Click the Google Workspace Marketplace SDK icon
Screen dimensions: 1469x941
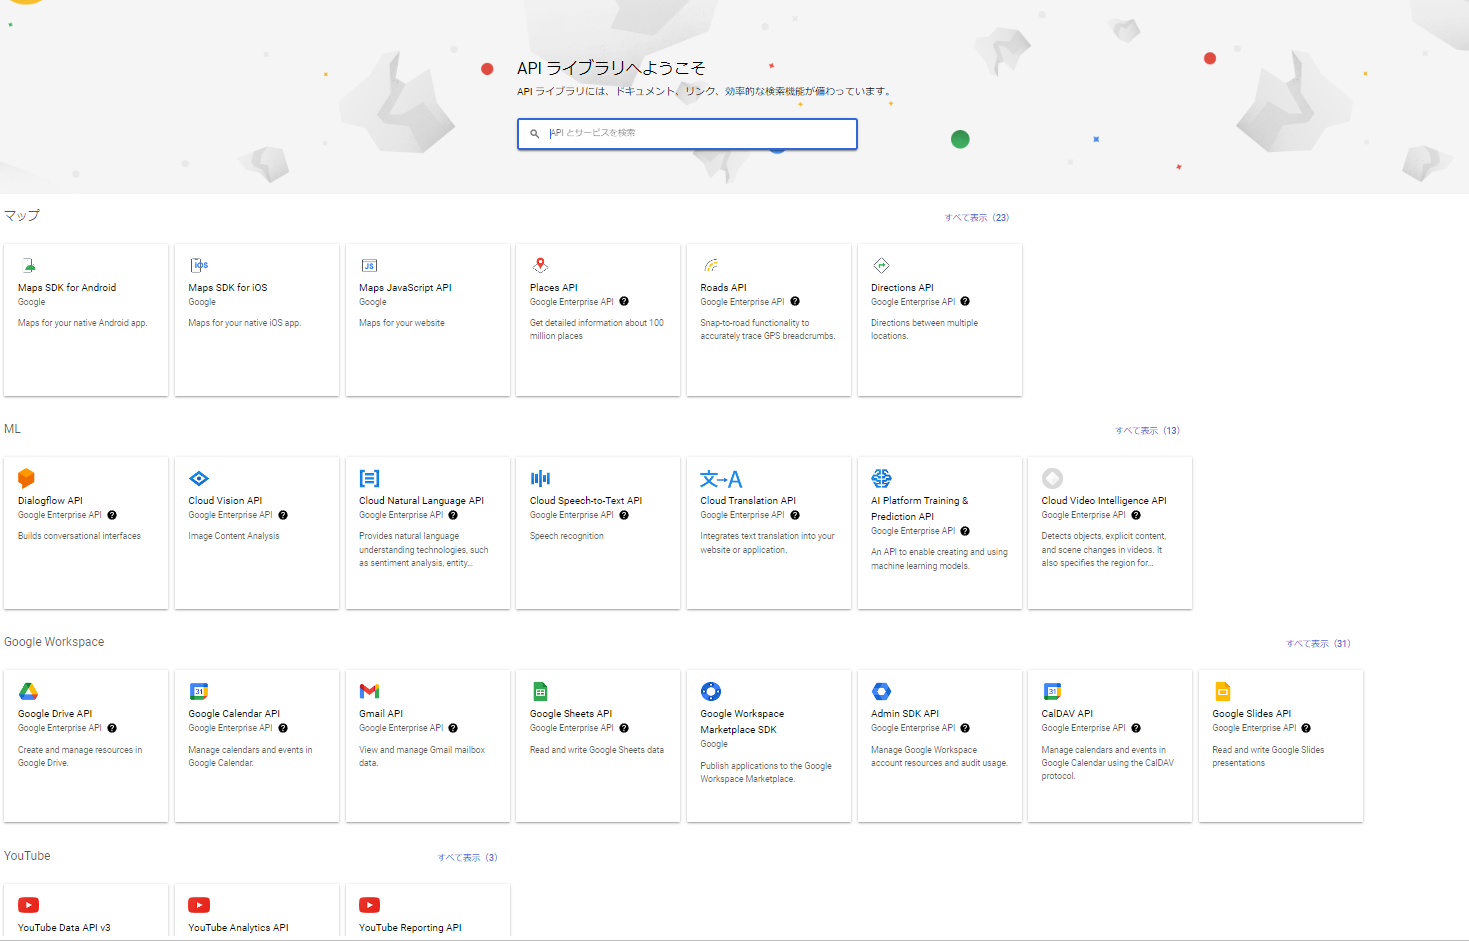(x=711, y=691)
